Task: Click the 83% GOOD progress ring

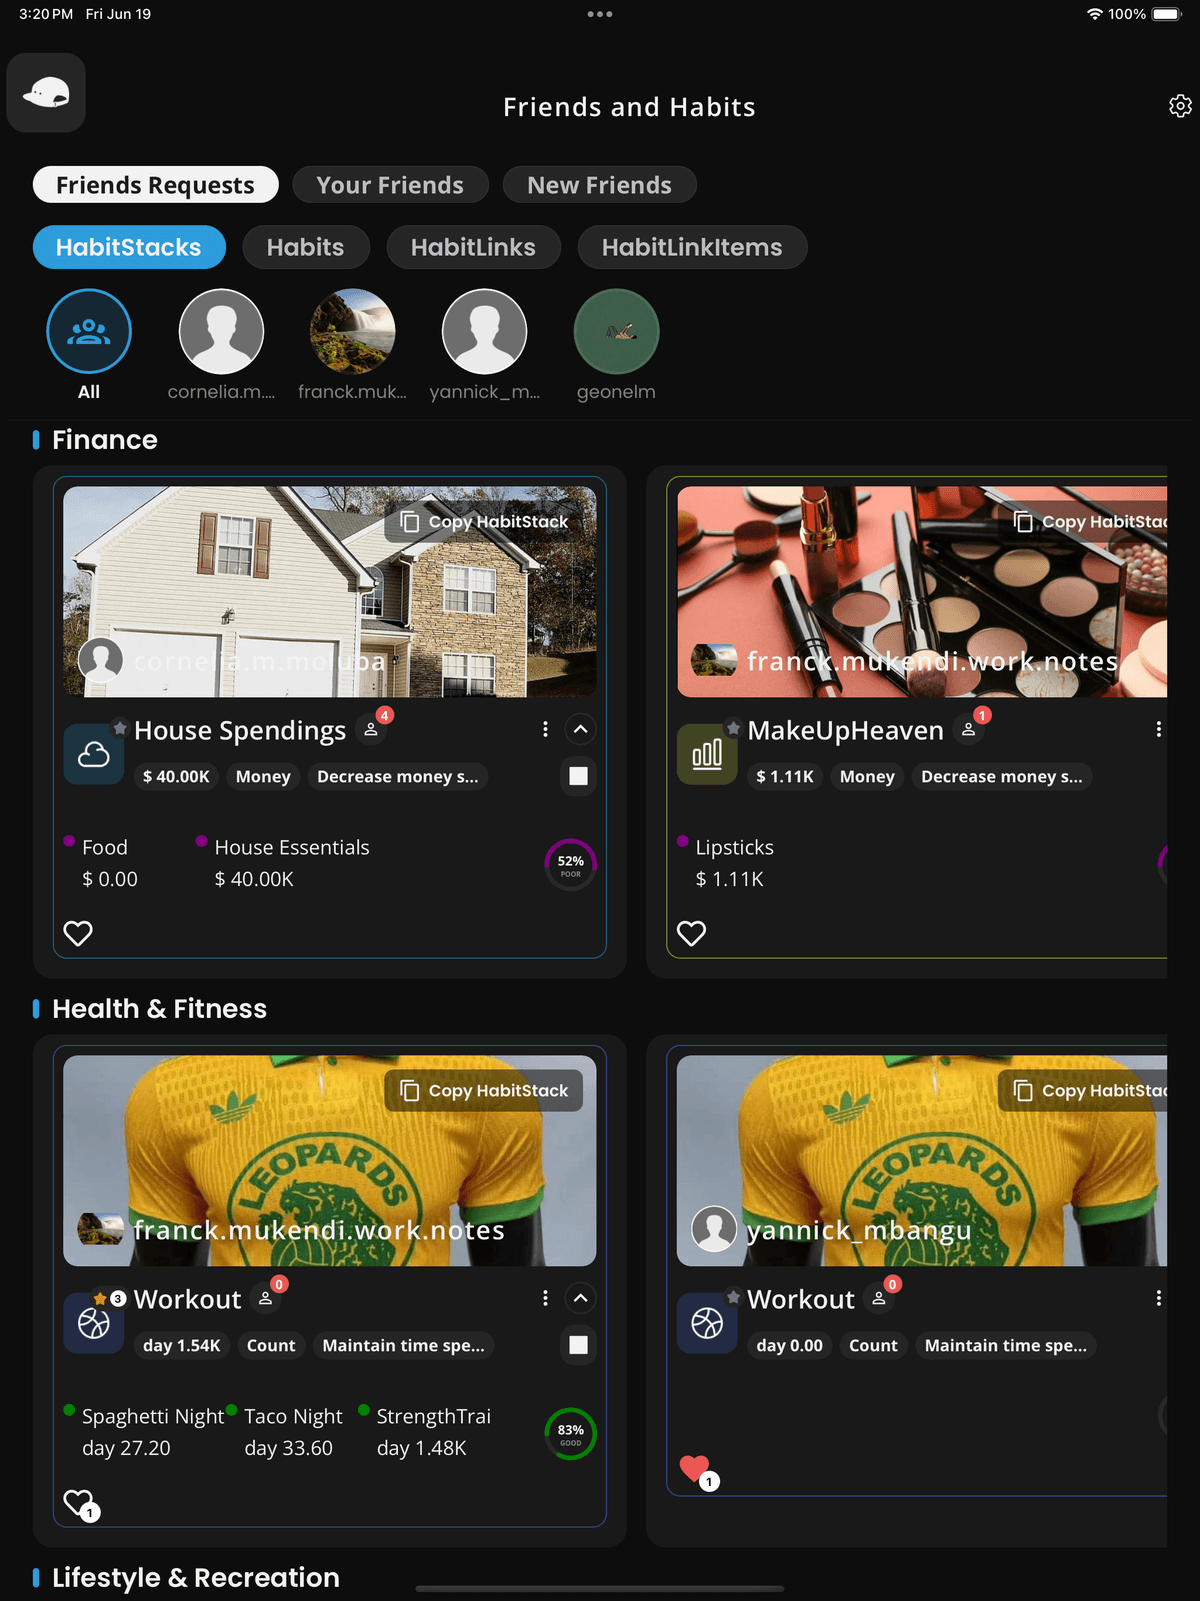Action: click(571, 1434)
